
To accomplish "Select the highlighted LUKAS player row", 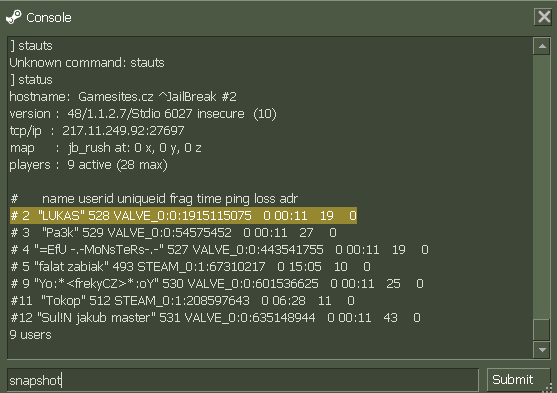I will pos(183,216).
